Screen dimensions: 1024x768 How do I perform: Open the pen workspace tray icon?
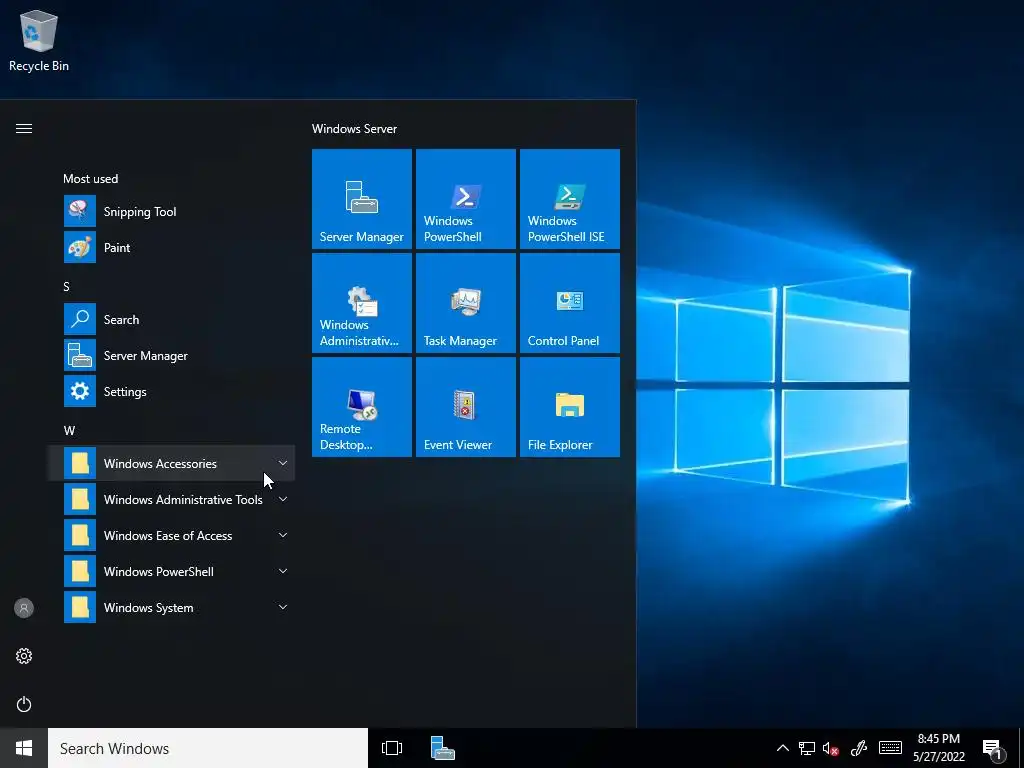(x=859, y=748)
